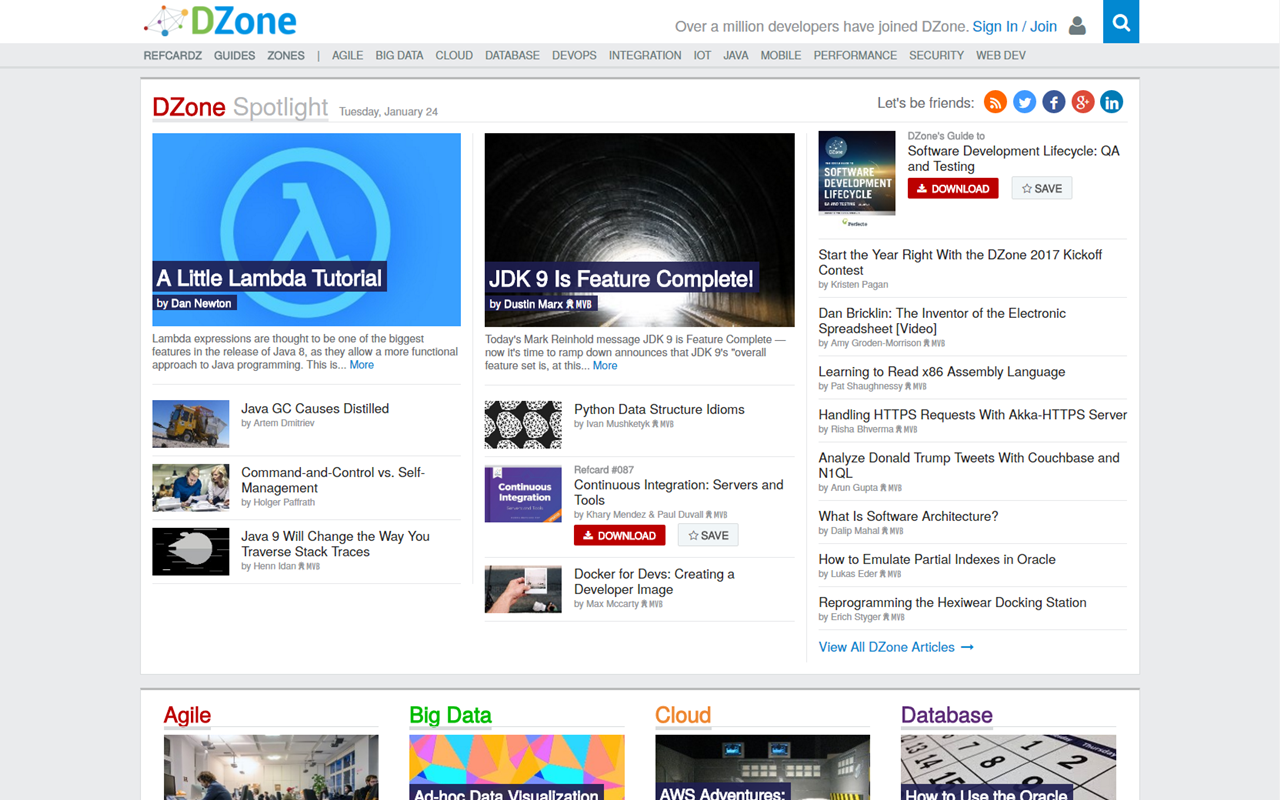Open the REFCARDZ menu item
1280x800 pixels.
173,56
